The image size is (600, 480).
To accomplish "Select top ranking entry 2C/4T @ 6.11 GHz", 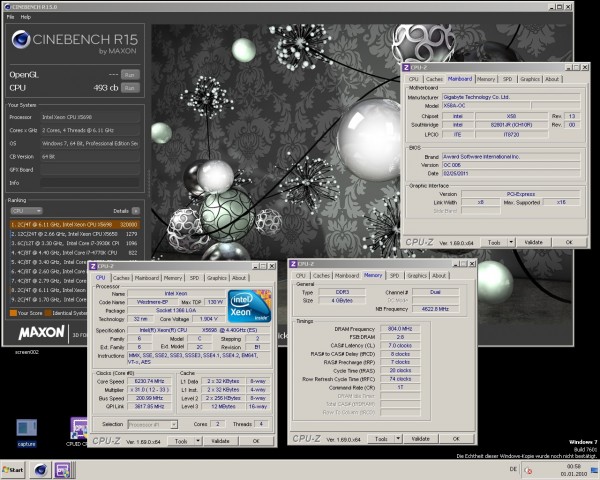I will (x=75, y=224).
